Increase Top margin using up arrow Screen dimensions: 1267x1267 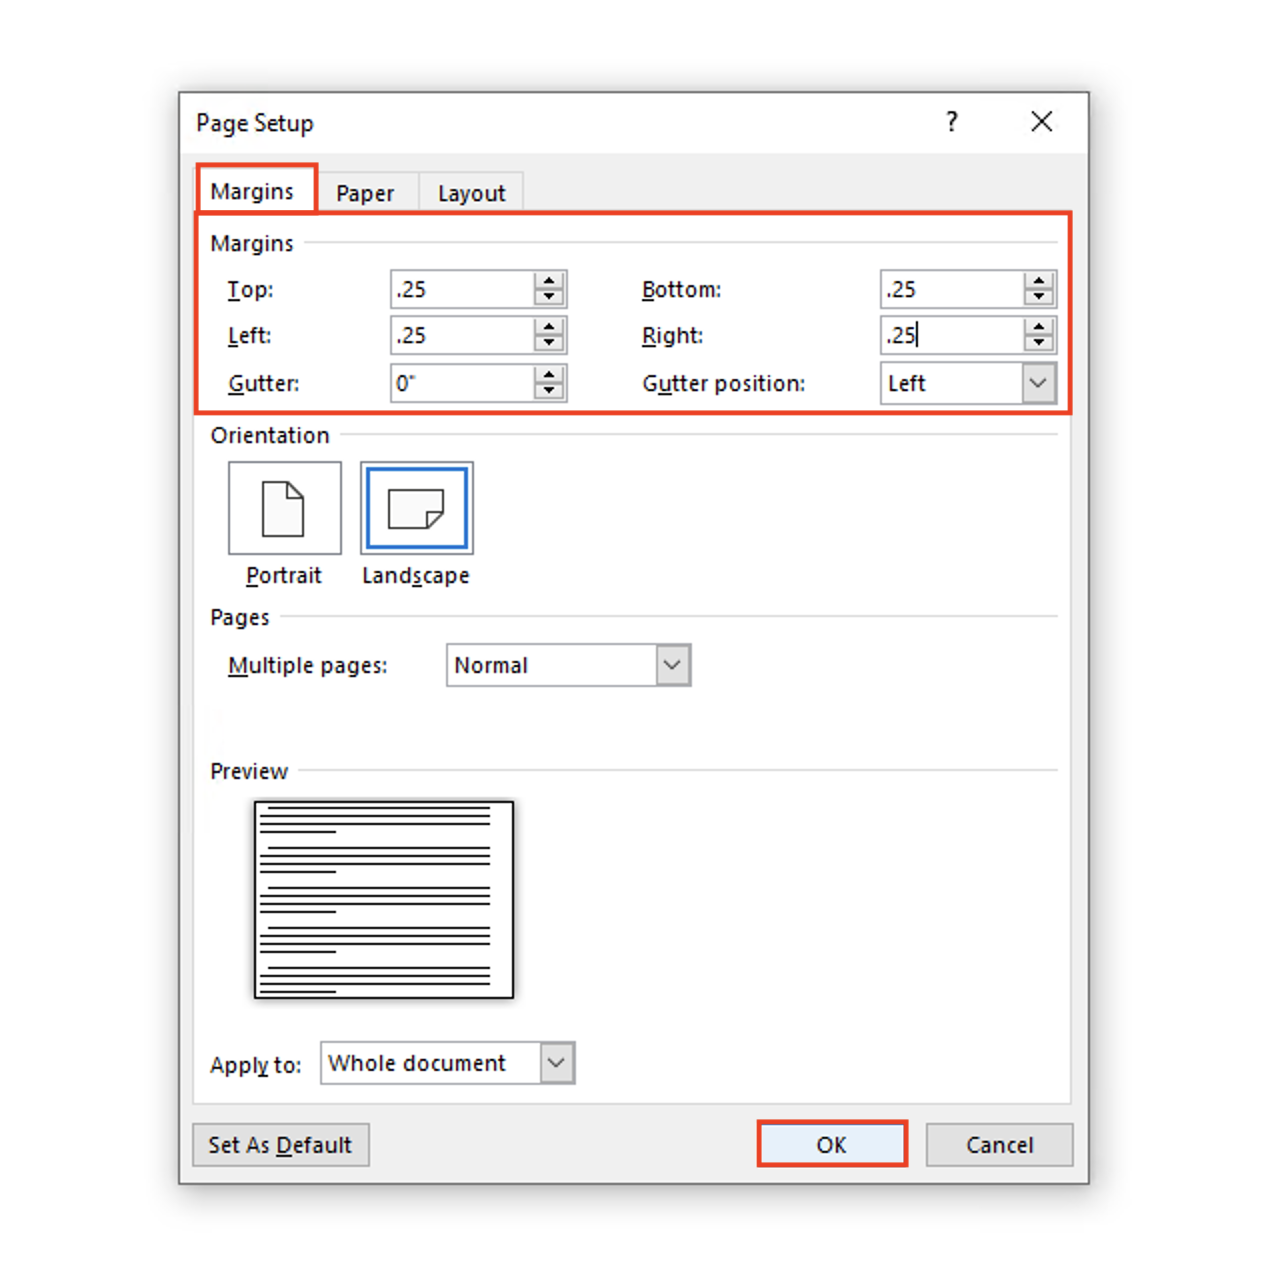[x=548, y=281]
